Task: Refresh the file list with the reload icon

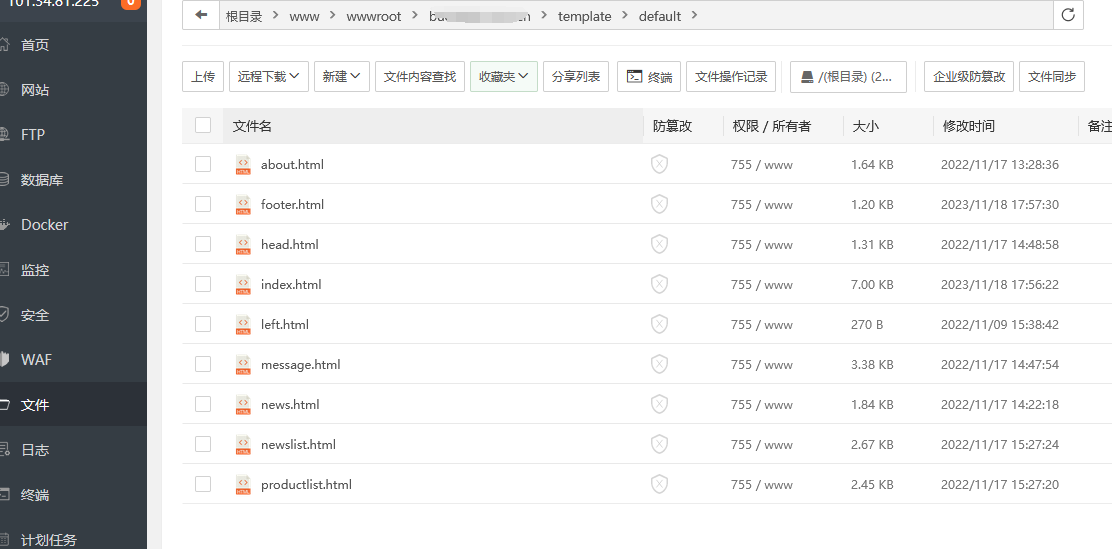Action: point(1068,15)
